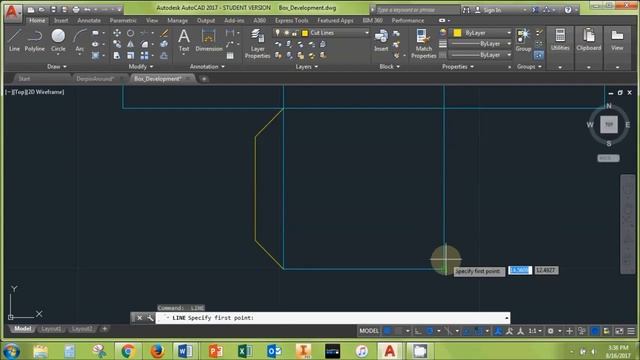640x360 pixels.
Task: Toggle clean screen in status bar
Action: coord(619,331)
